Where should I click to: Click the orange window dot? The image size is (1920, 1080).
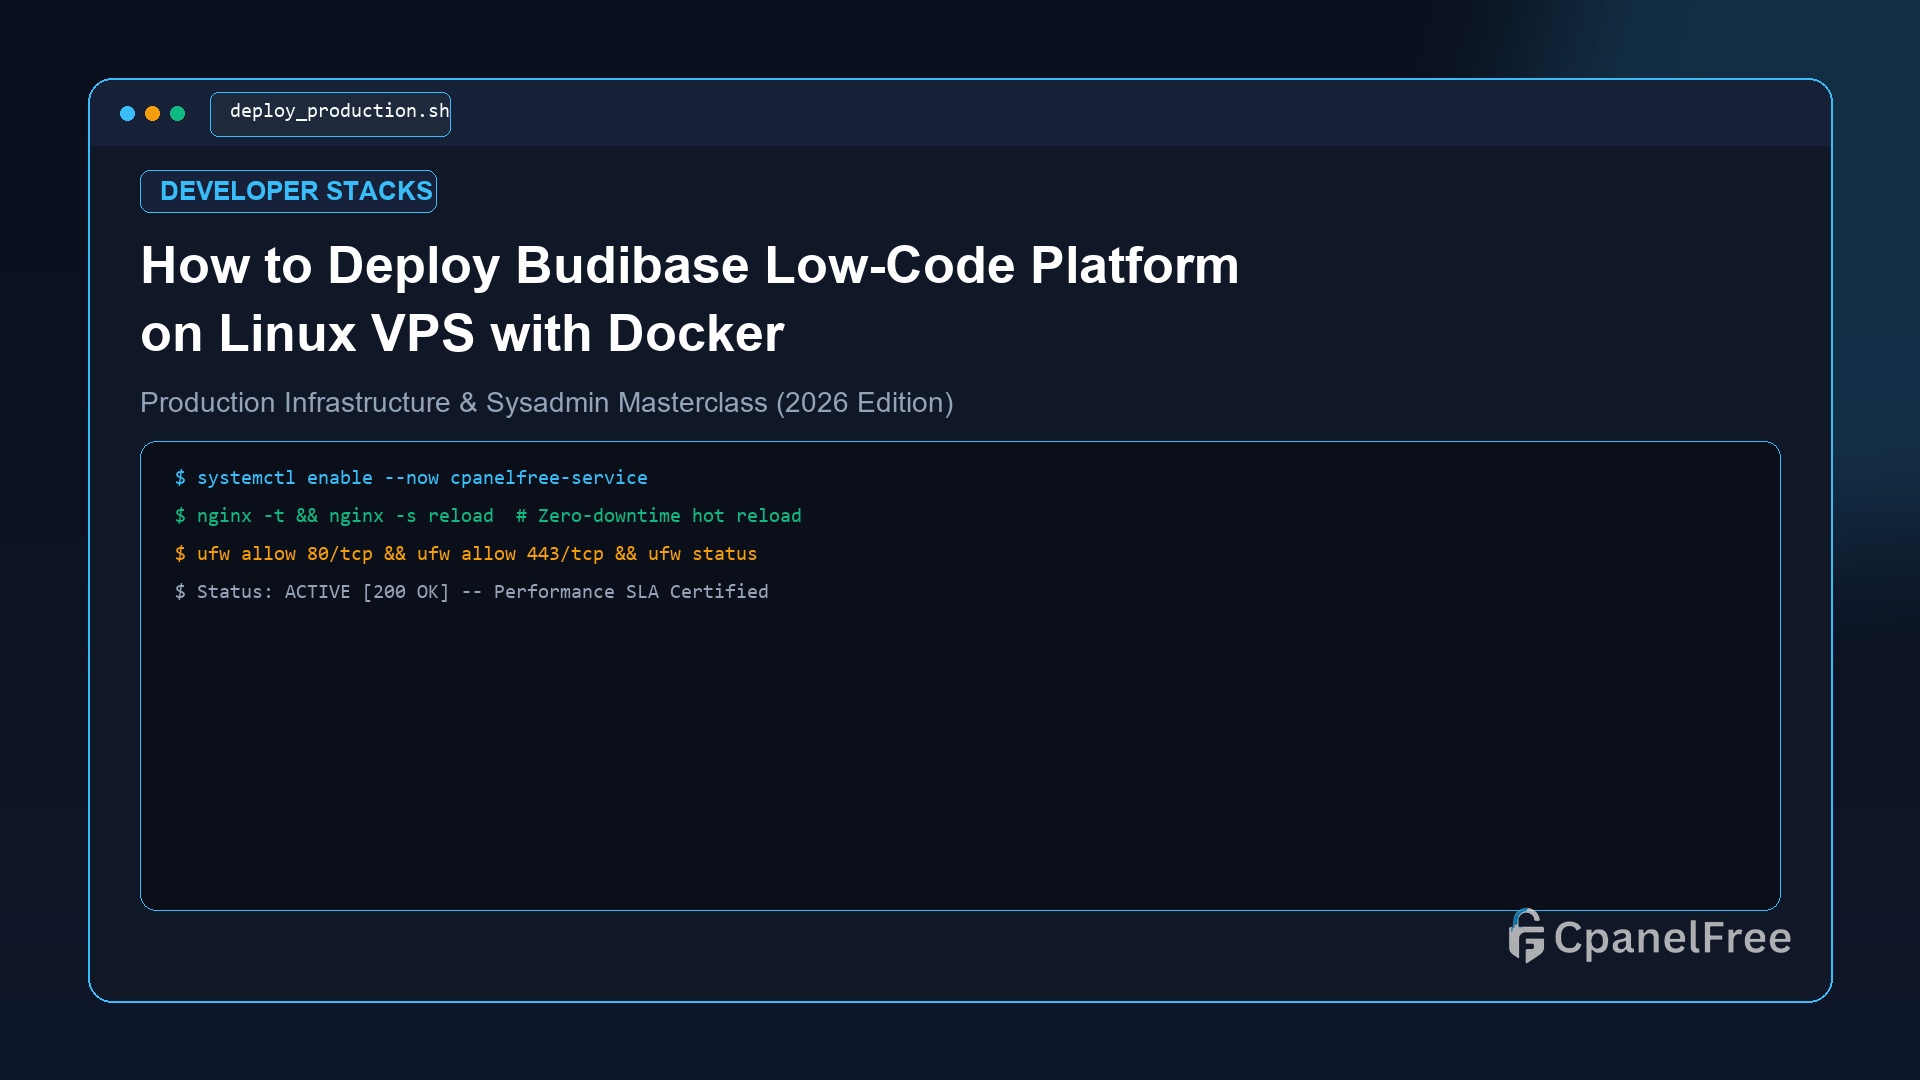pos(152,114)
